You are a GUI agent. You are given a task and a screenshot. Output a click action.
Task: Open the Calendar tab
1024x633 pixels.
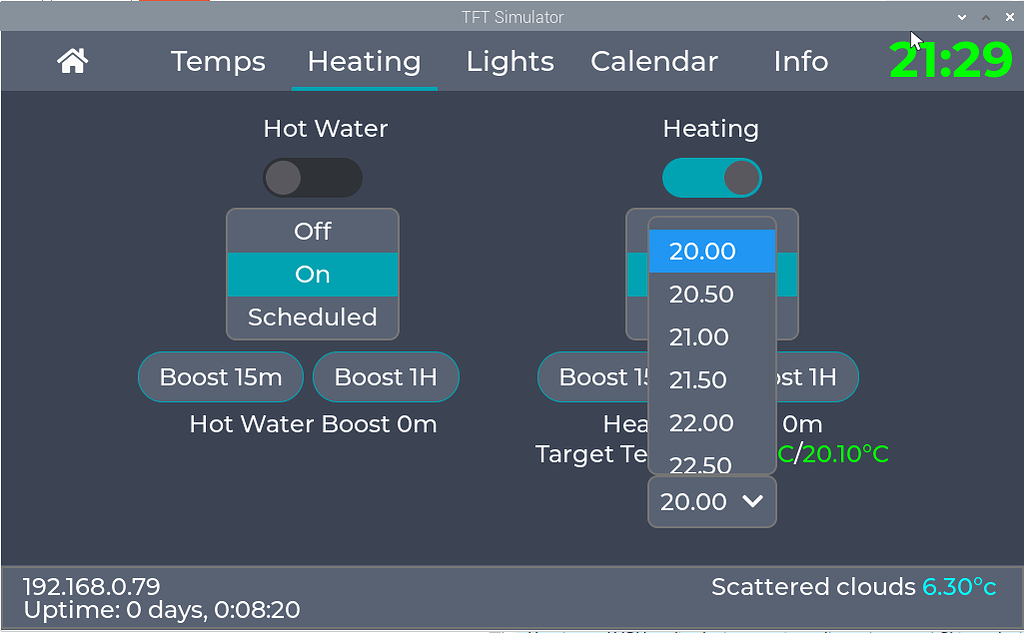(x=654, y=61)
